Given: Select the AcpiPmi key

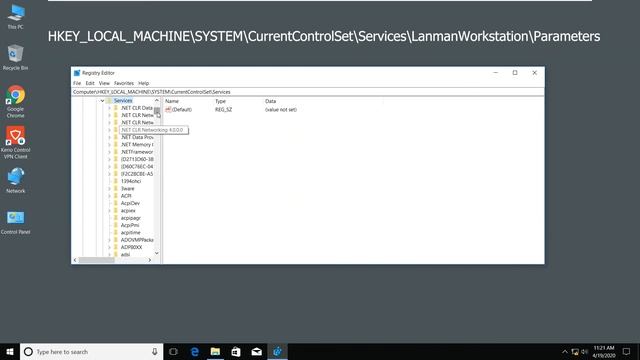Looking at the screenshot, I should click(x=130, y=225).
